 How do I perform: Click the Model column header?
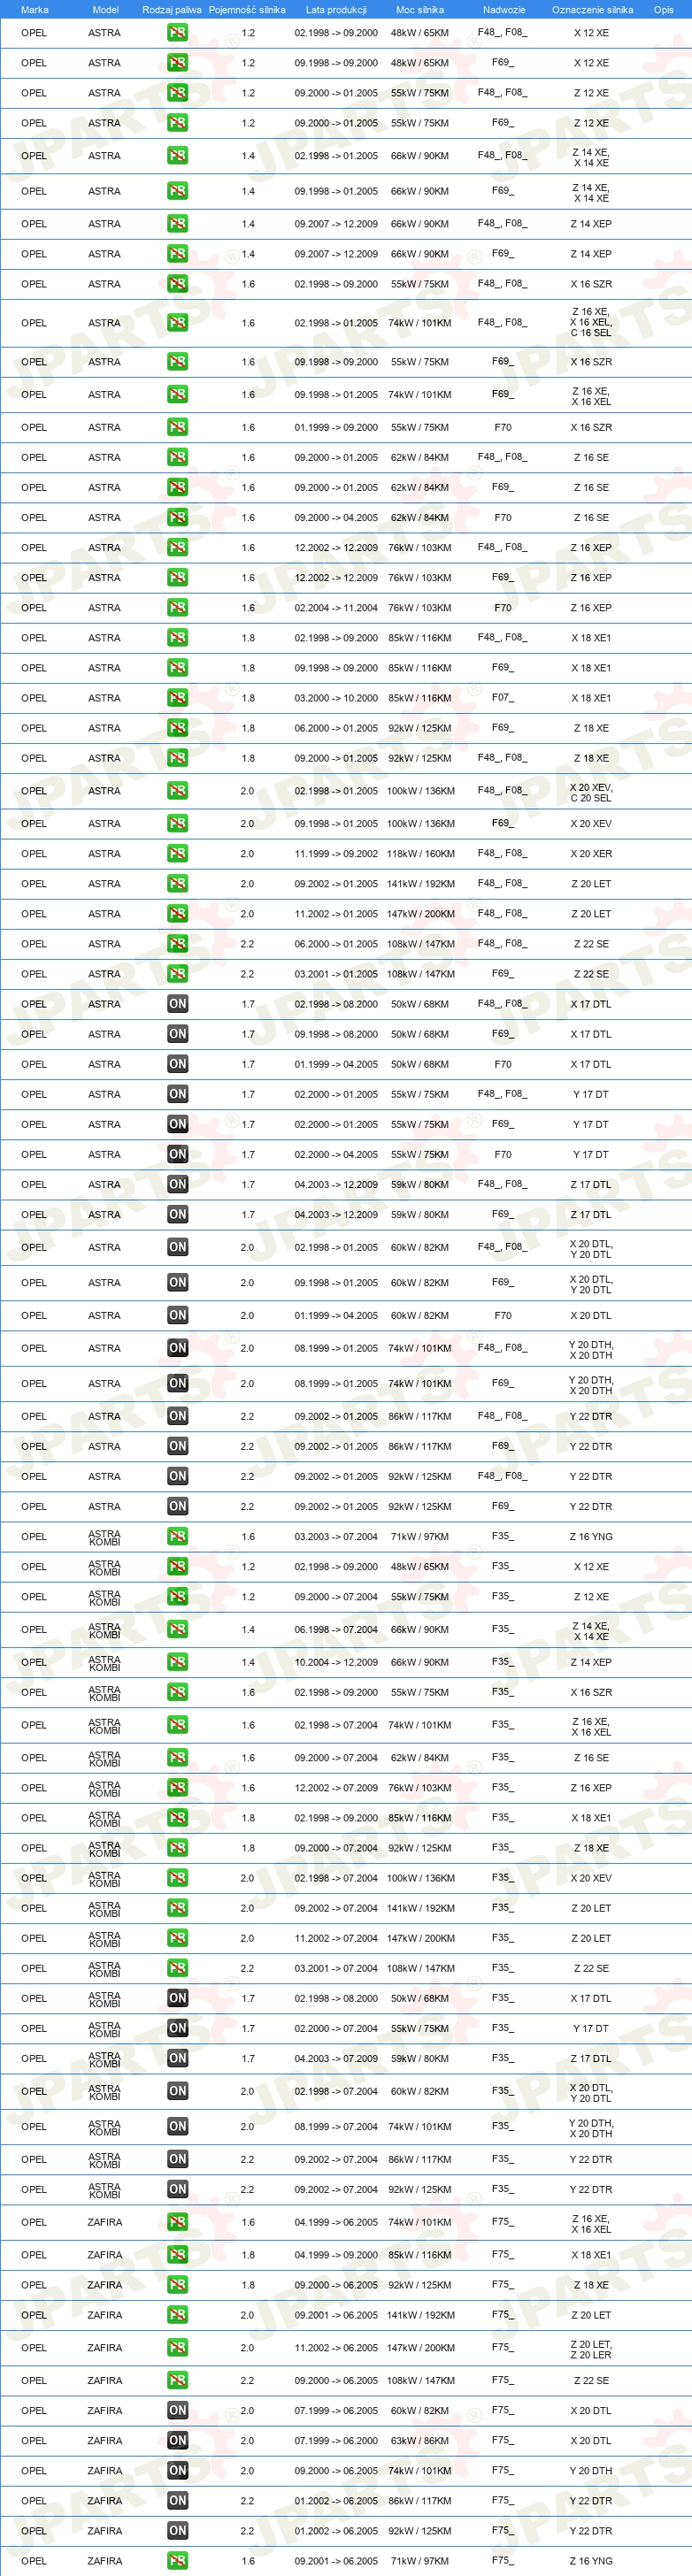[105, 10]
